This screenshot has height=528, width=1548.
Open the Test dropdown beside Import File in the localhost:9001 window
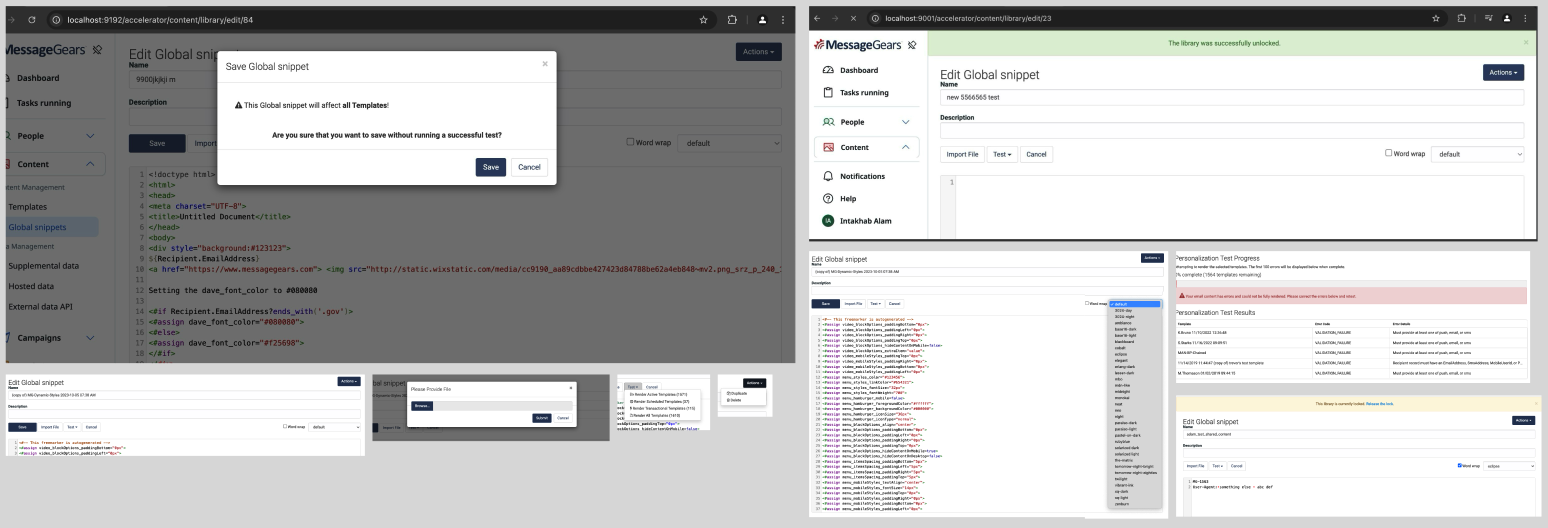1001,154
